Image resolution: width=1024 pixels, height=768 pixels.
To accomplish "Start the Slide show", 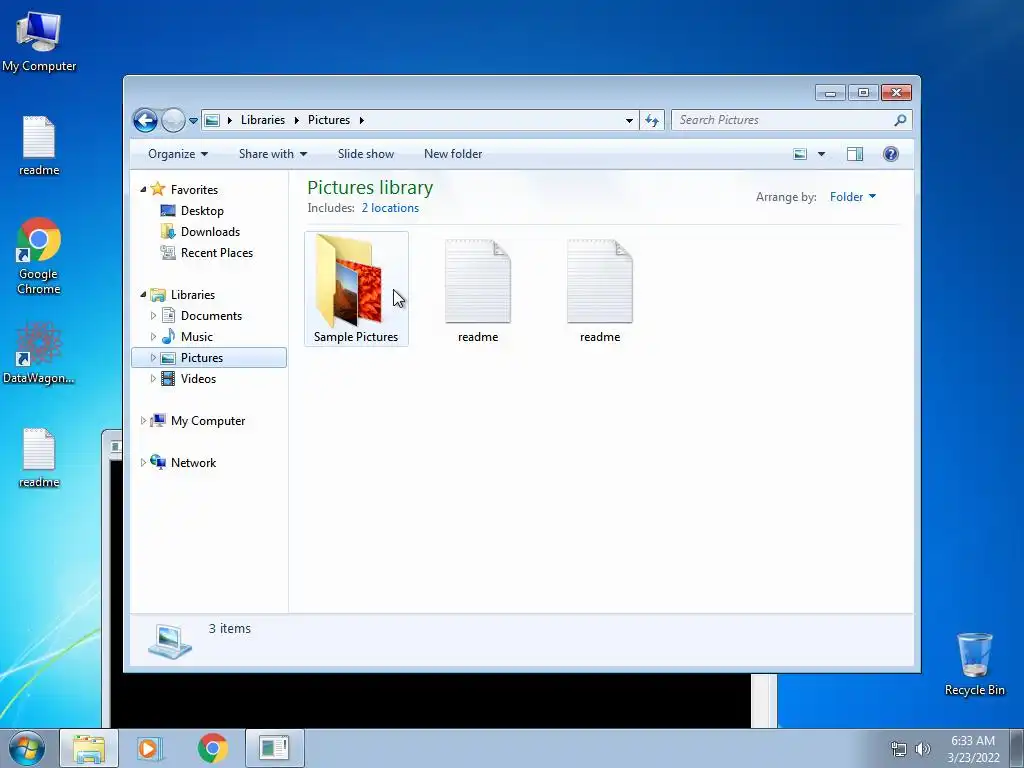I will [366, 154].
